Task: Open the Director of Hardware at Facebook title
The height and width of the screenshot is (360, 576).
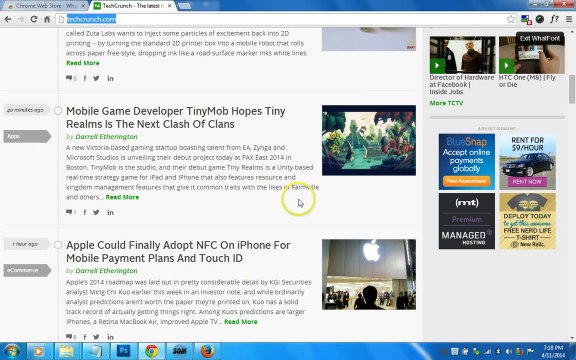Action: pos(462,84)
